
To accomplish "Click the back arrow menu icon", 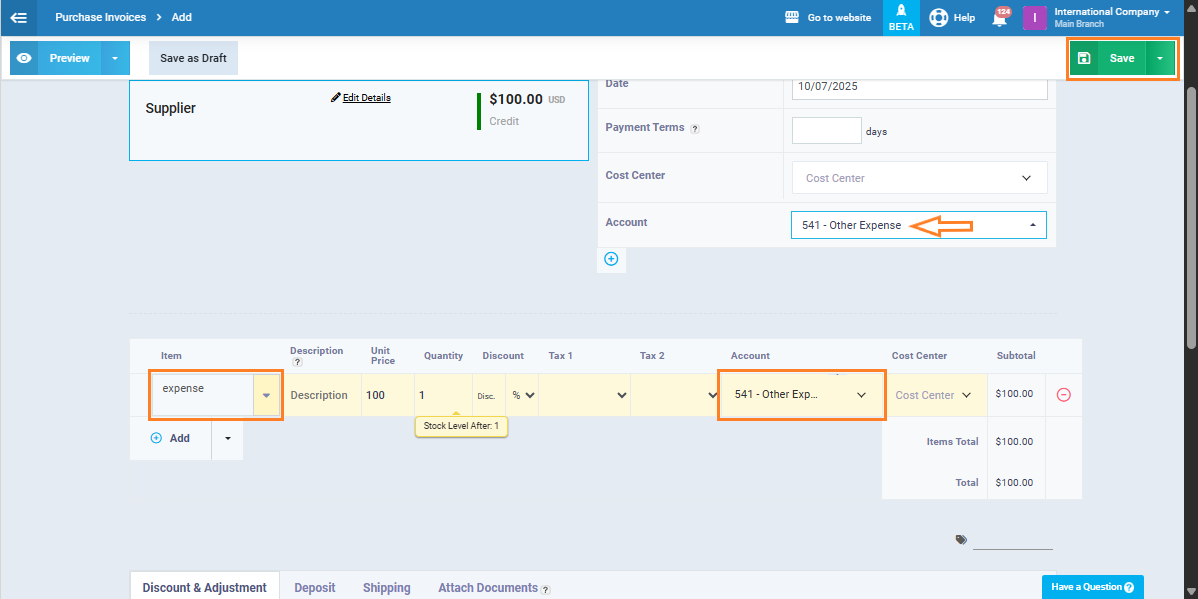I will point(18,17).
